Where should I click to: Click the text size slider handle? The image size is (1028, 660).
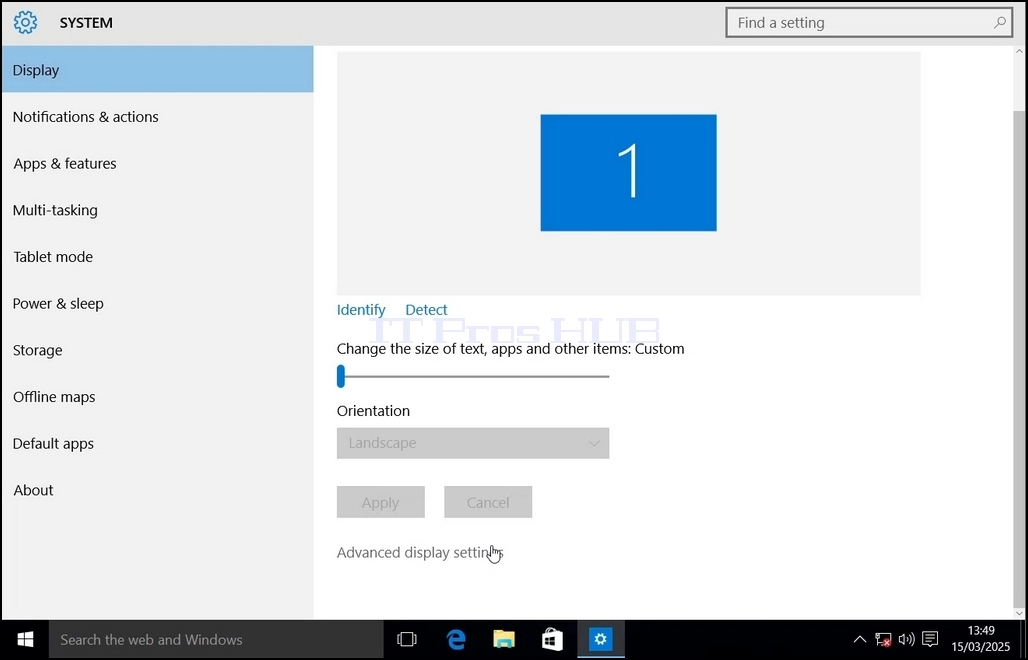(x=341, y=376)
